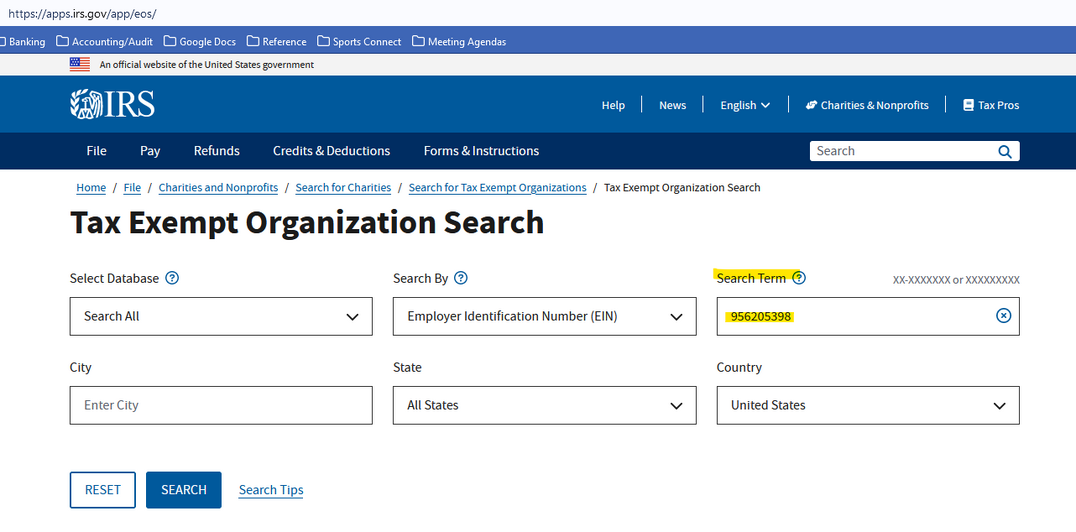
Task: Expand the Select Database dropdown
Action: [221, 316]
